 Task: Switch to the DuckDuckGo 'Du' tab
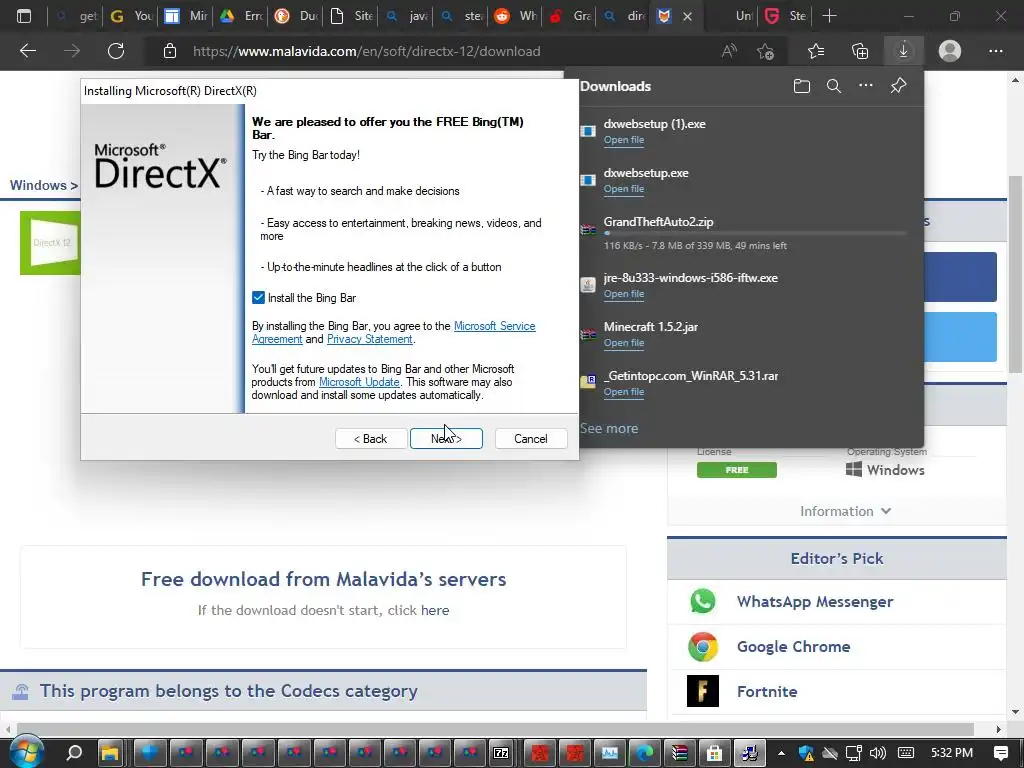click(295, 16)
